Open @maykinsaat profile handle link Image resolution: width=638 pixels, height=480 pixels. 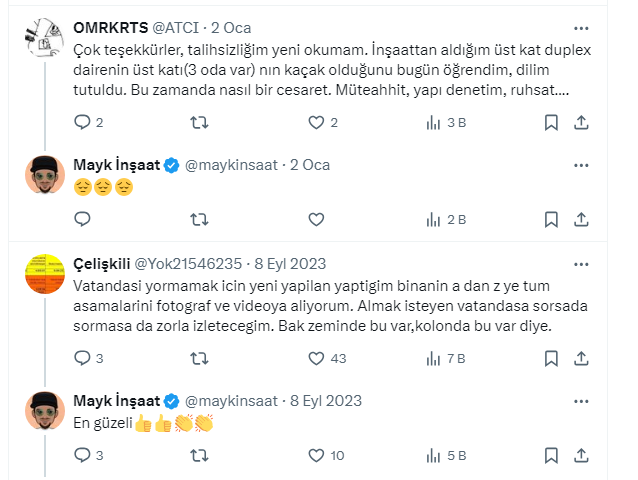(233, 164)
